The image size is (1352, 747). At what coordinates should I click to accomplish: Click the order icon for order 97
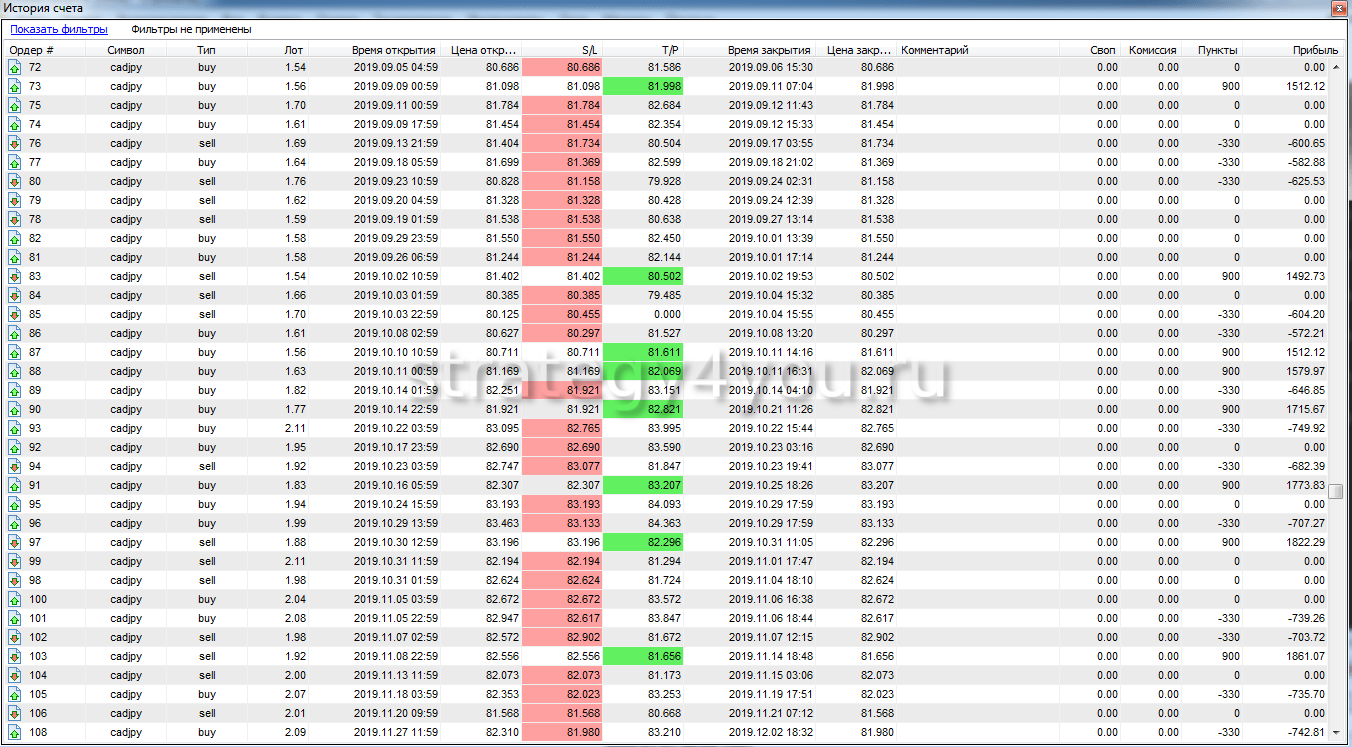pos(15,542)
